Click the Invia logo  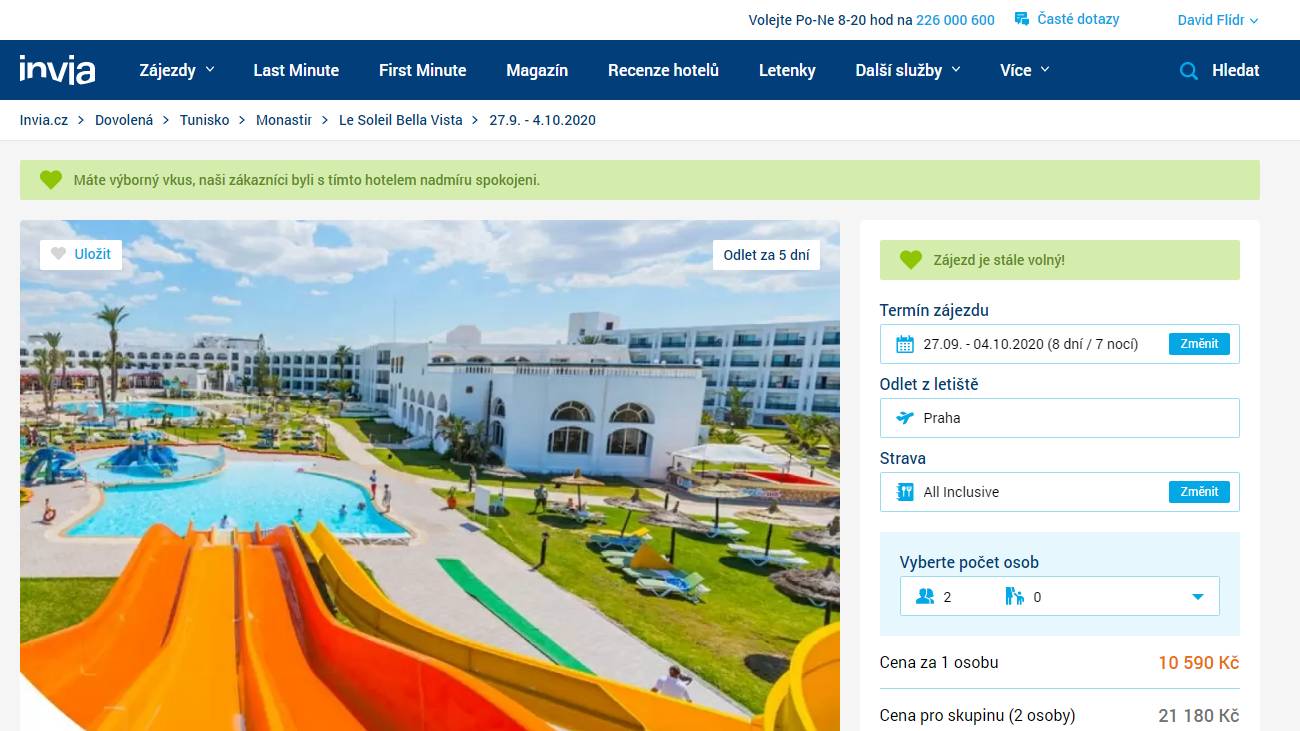click(x=57, y=70)
